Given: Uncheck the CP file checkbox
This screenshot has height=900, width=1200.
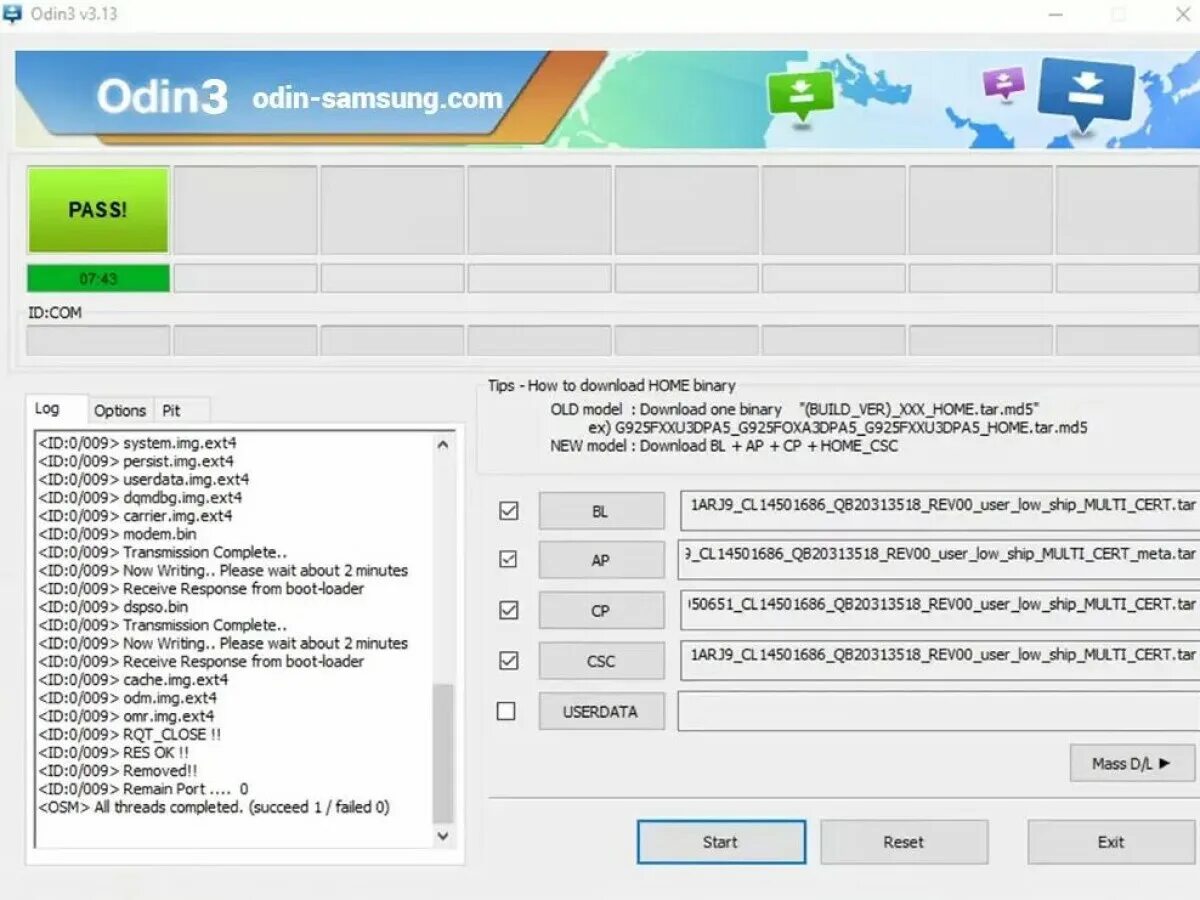Looking at the screenshot, I should click(508, 610).
